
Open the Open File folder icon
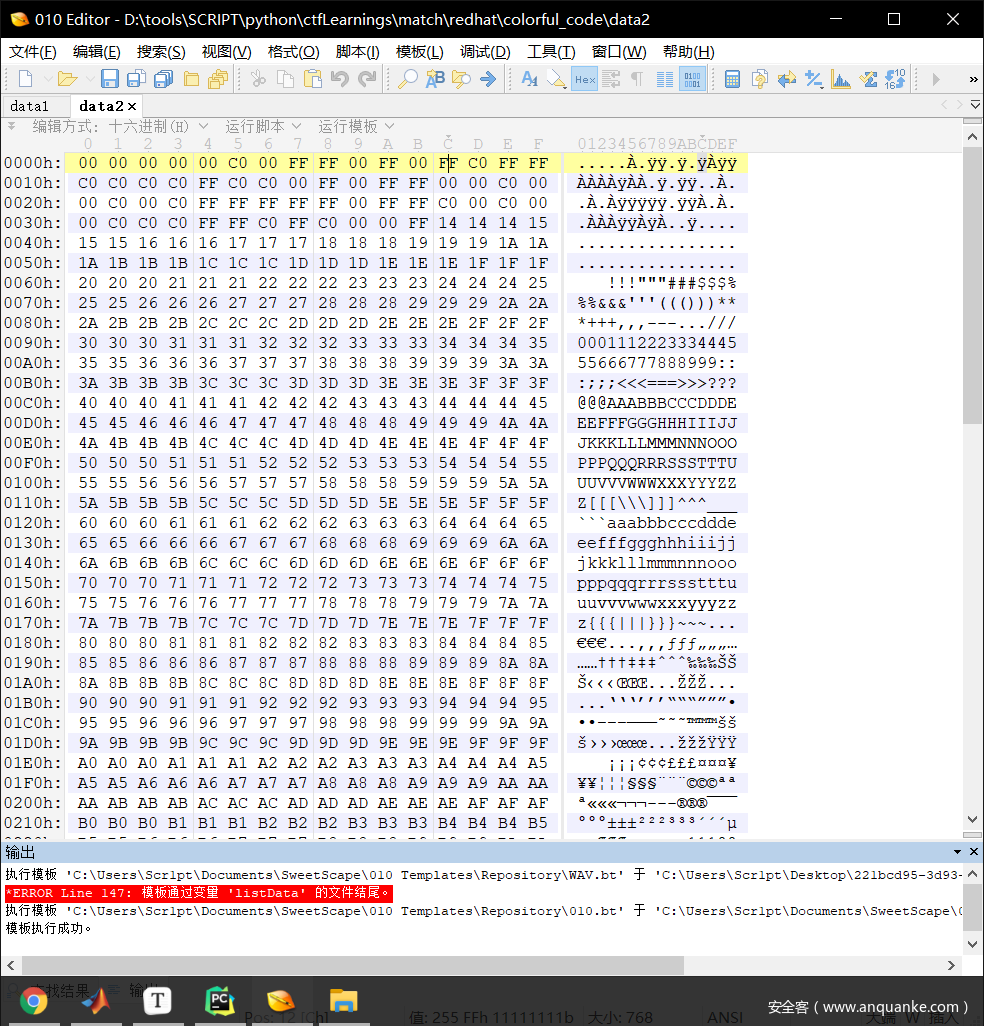pos(67,79)
